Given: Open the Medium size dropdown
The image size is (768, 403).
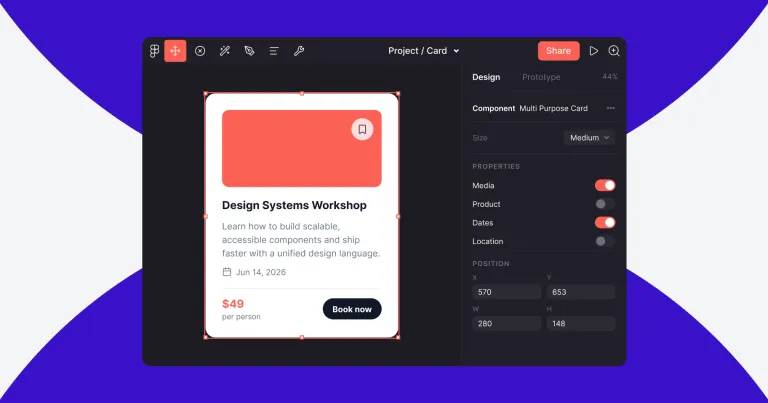Looking at the screenshot, I should 589,138.
